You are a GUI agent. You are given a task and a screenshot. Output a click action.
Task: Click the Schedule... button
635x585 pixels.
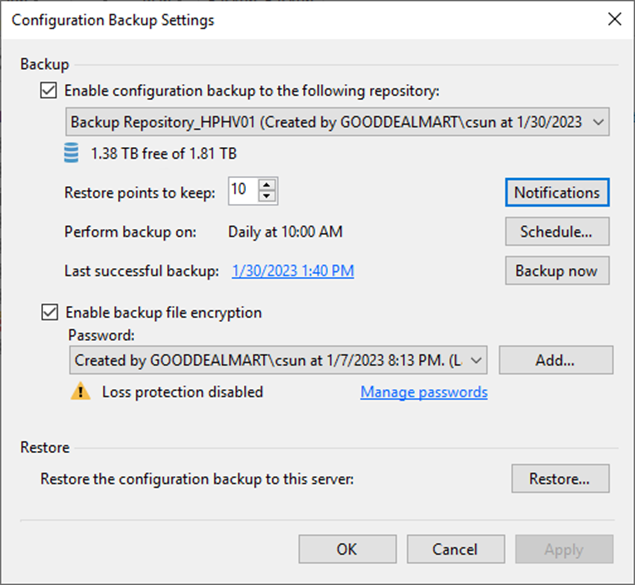click(557, 231)
